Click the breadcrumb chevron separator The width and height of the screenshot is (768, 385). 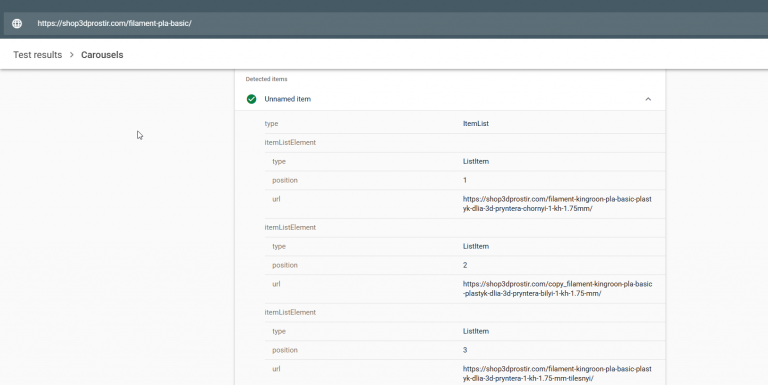click(x=72, y=55)
